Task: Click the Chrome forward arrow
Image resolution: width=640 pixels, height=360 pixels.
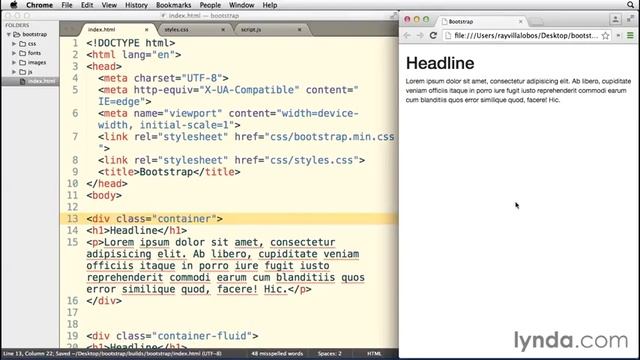Action: pos(420,36)
